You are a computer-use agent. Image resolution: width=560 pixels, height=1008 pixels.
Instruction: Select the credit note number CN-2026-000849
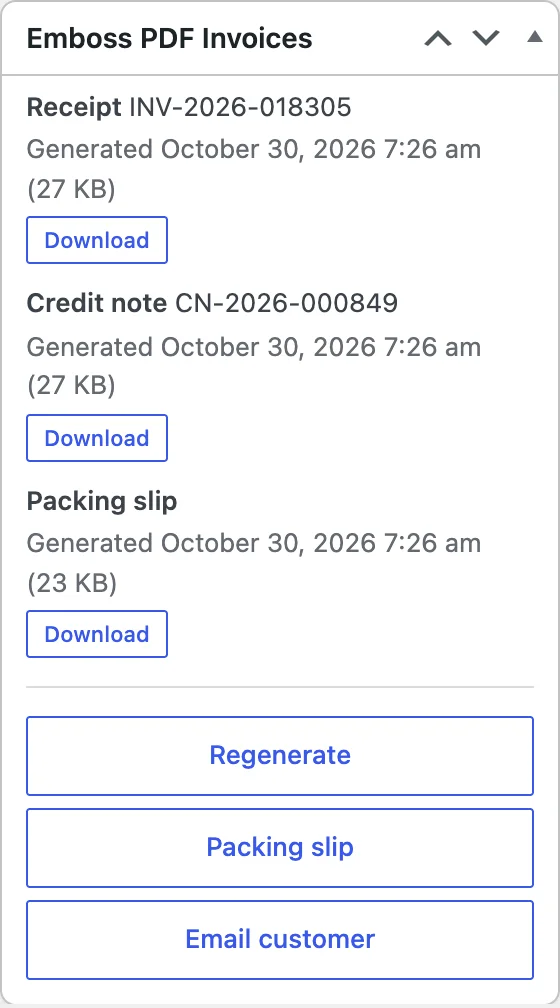click(287, 303)
